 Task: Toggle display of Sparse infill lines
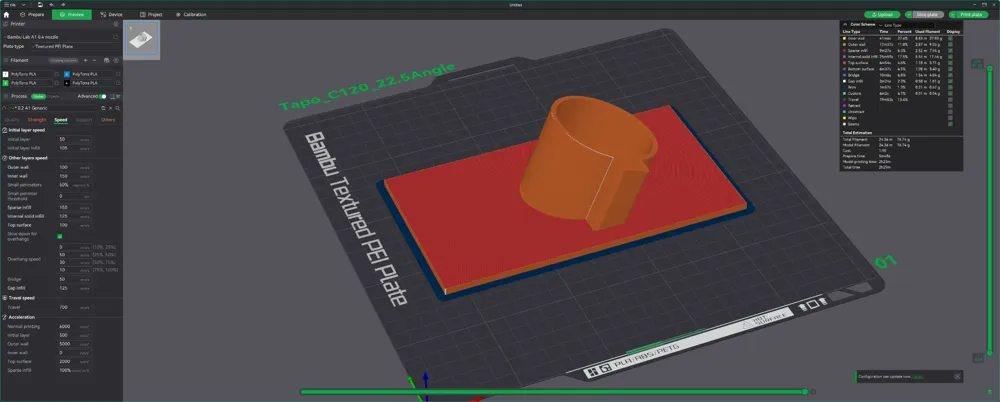point(950,50)
